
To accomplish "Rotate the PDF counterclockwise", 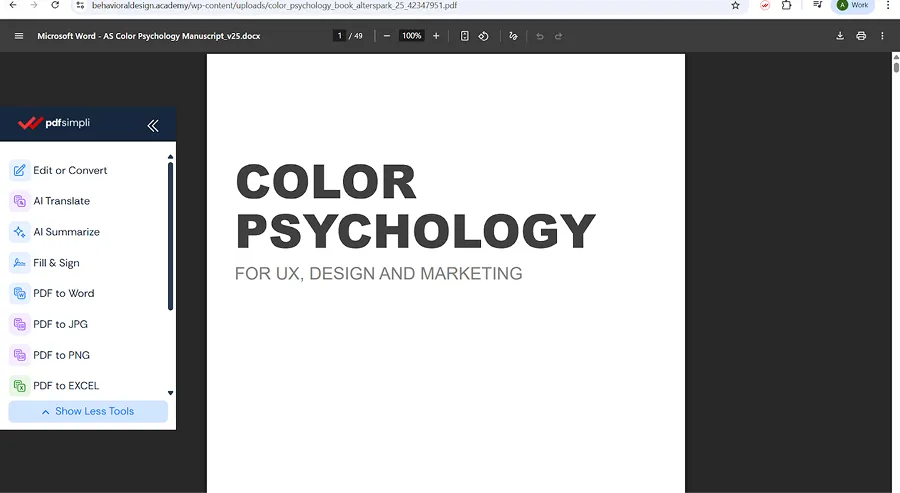I will (x=483, y=36).
